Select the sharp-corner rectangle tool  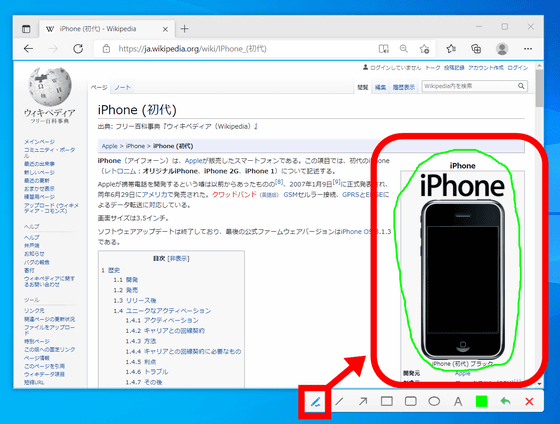[387, 401]
